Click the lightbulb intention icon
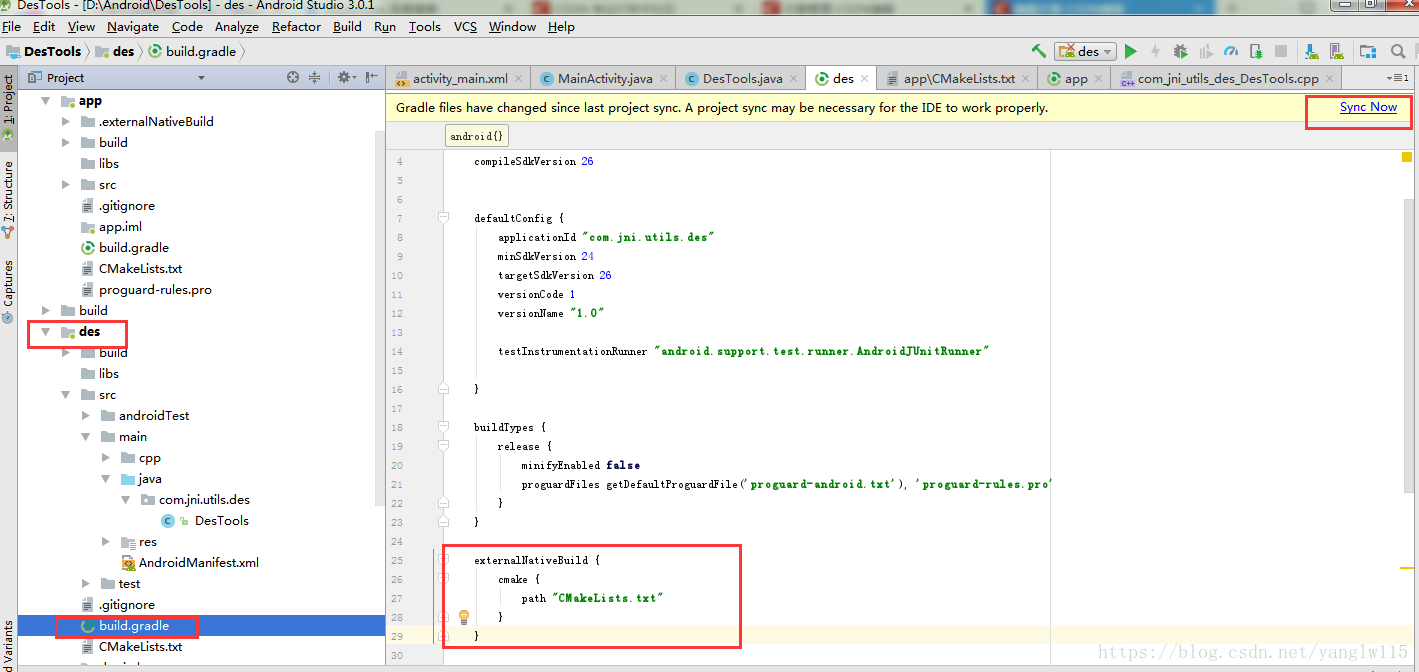The height and width of the screenshot is (672, 1419). 464,617
